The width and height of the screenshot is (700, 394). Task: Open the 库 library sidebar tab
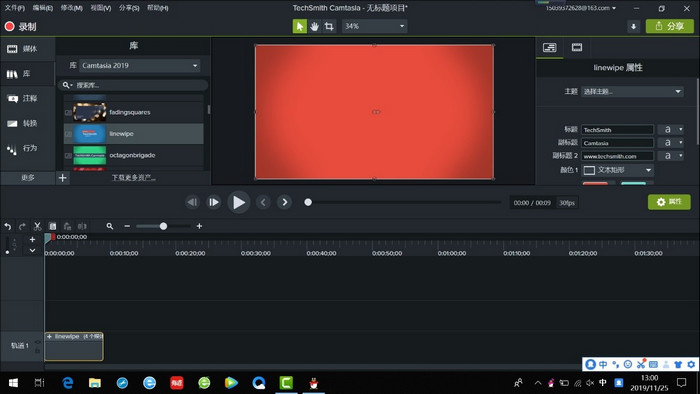[28, 74]
